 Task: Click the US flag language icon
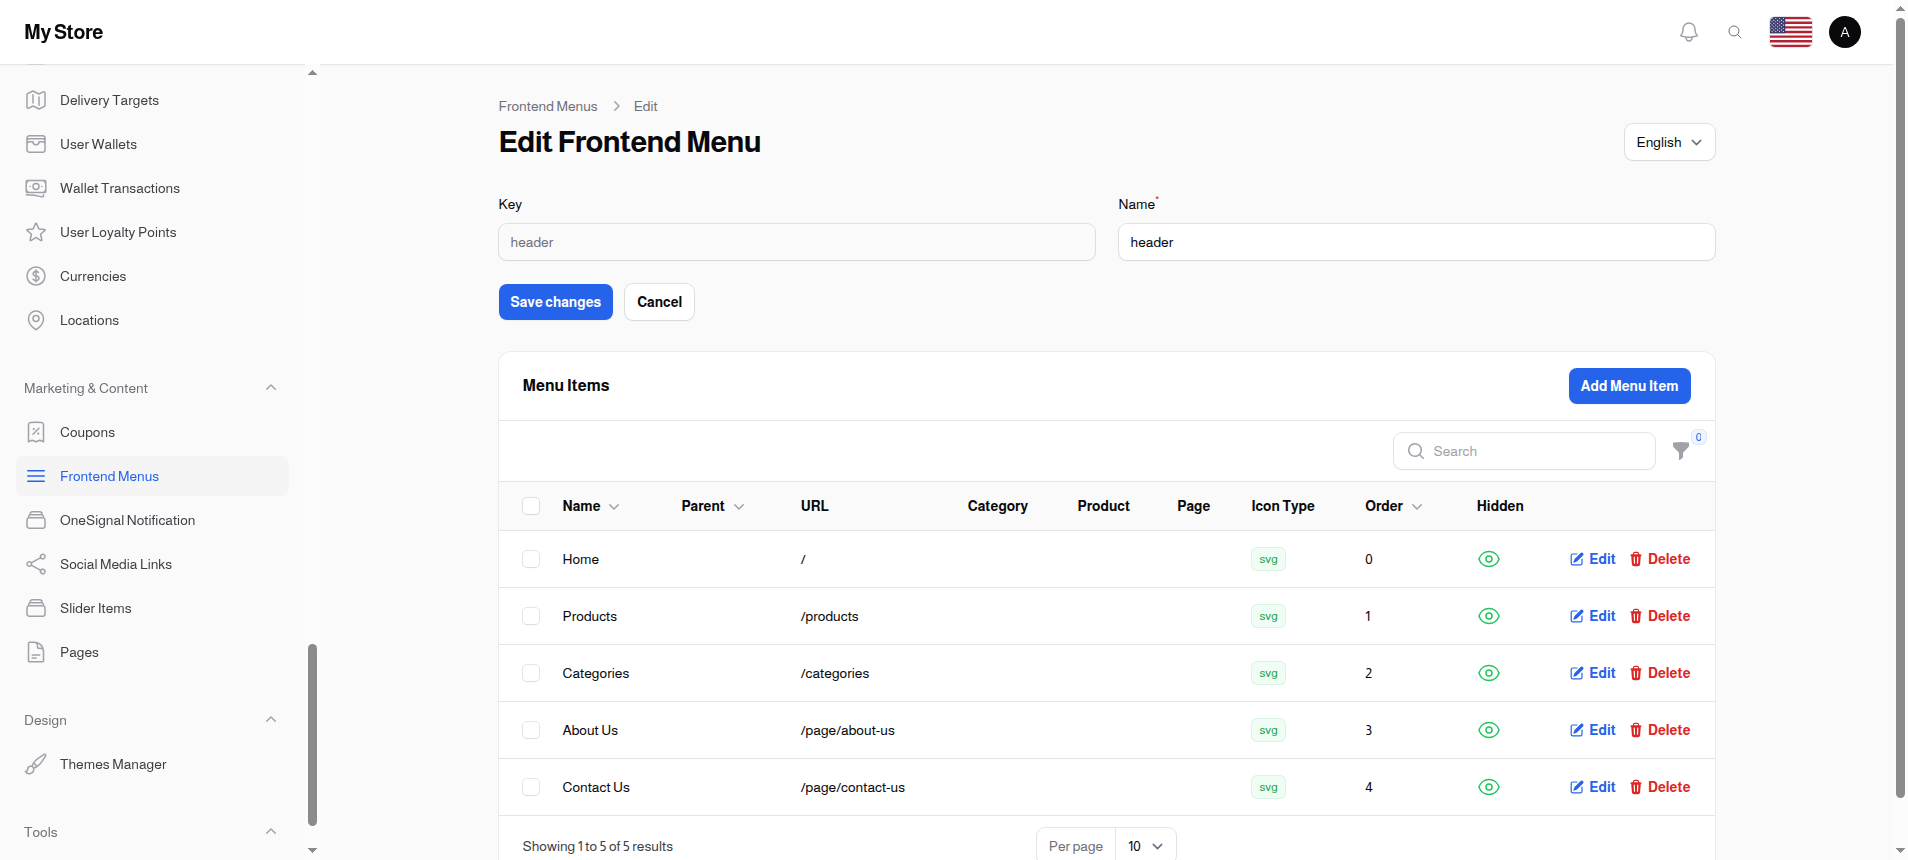pyautogui.click(x=1791, y=32)
